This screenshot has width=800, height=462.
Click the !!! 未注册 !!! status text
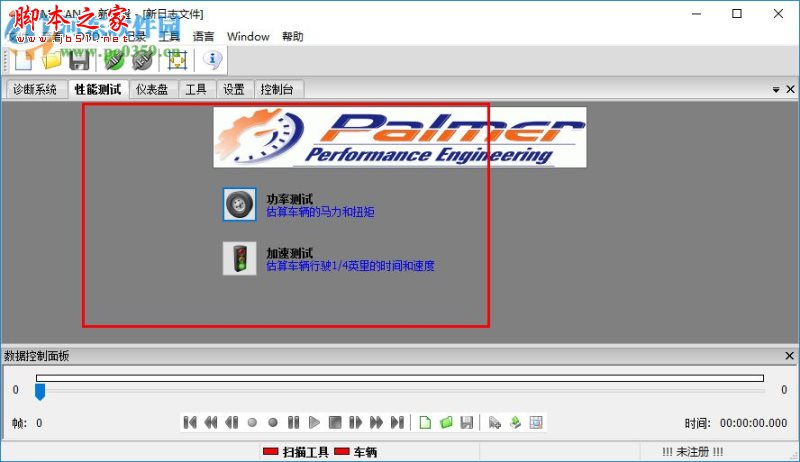click(x=692, y=451)
